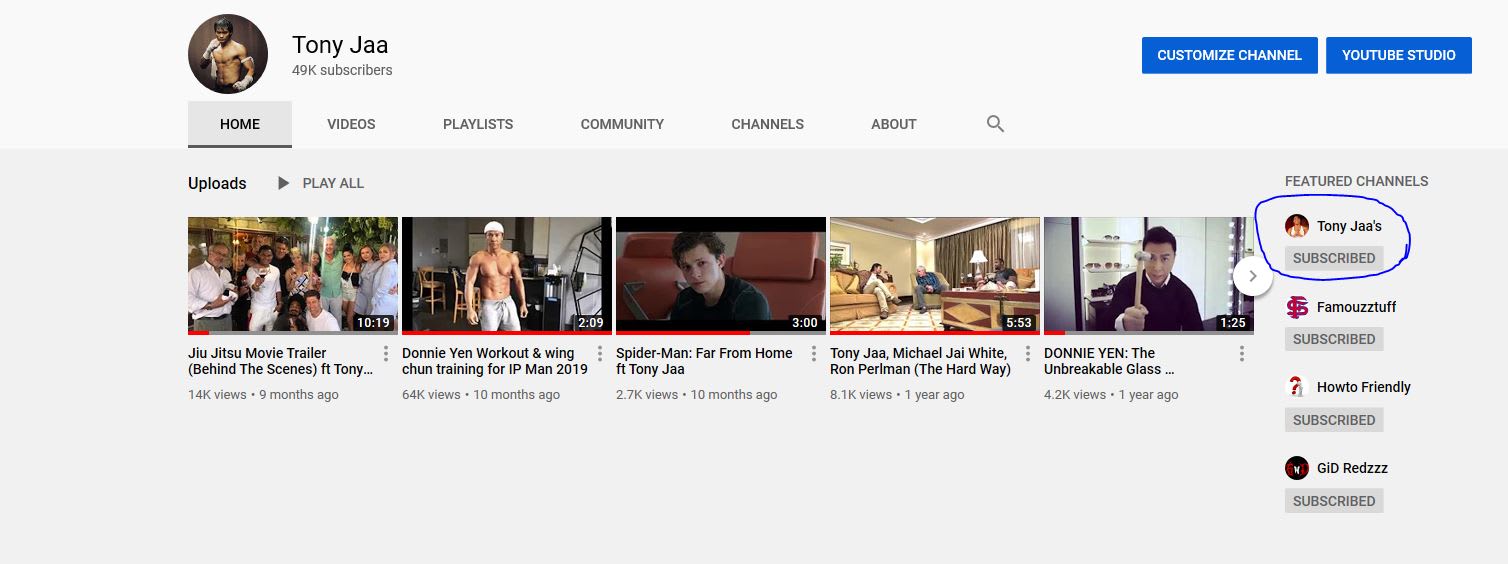Image resolution: width=1508 pixels, height=564 pixels.
Task: Click the Howto Friendly channel name
Action: click(1364, 387)
